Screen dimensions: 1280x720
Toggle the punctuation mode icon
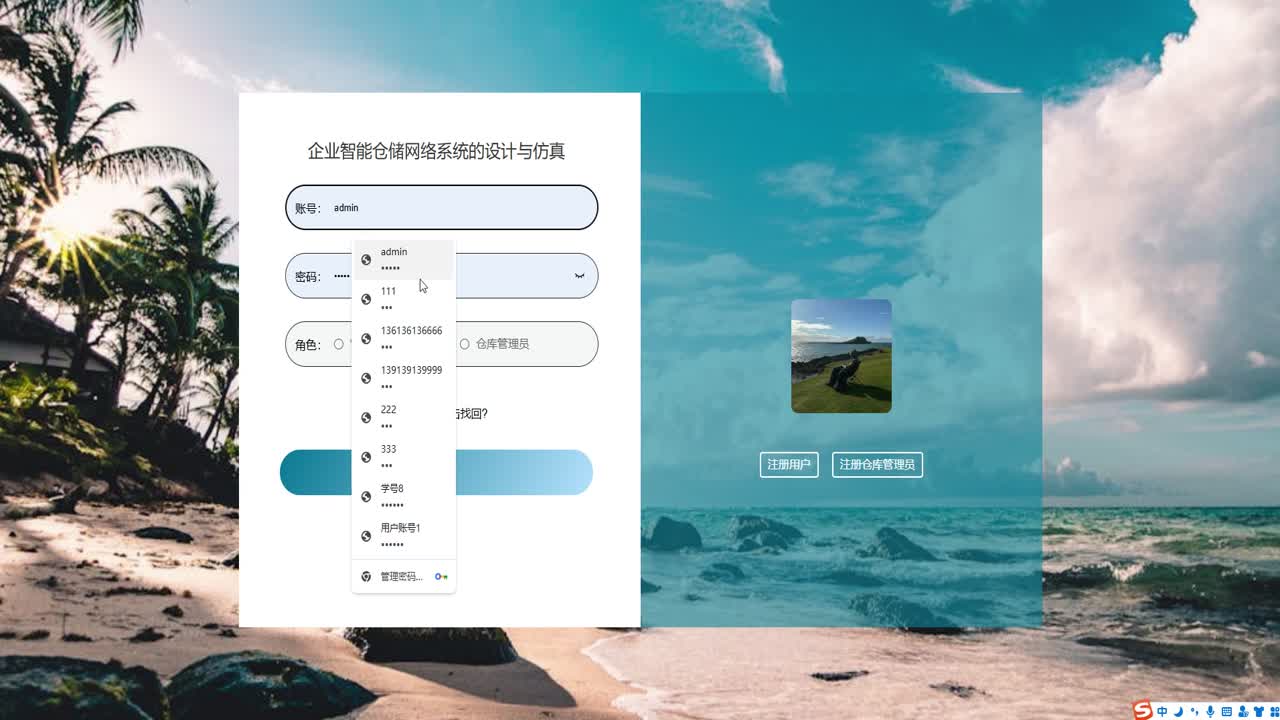(x=1194, y=712)
